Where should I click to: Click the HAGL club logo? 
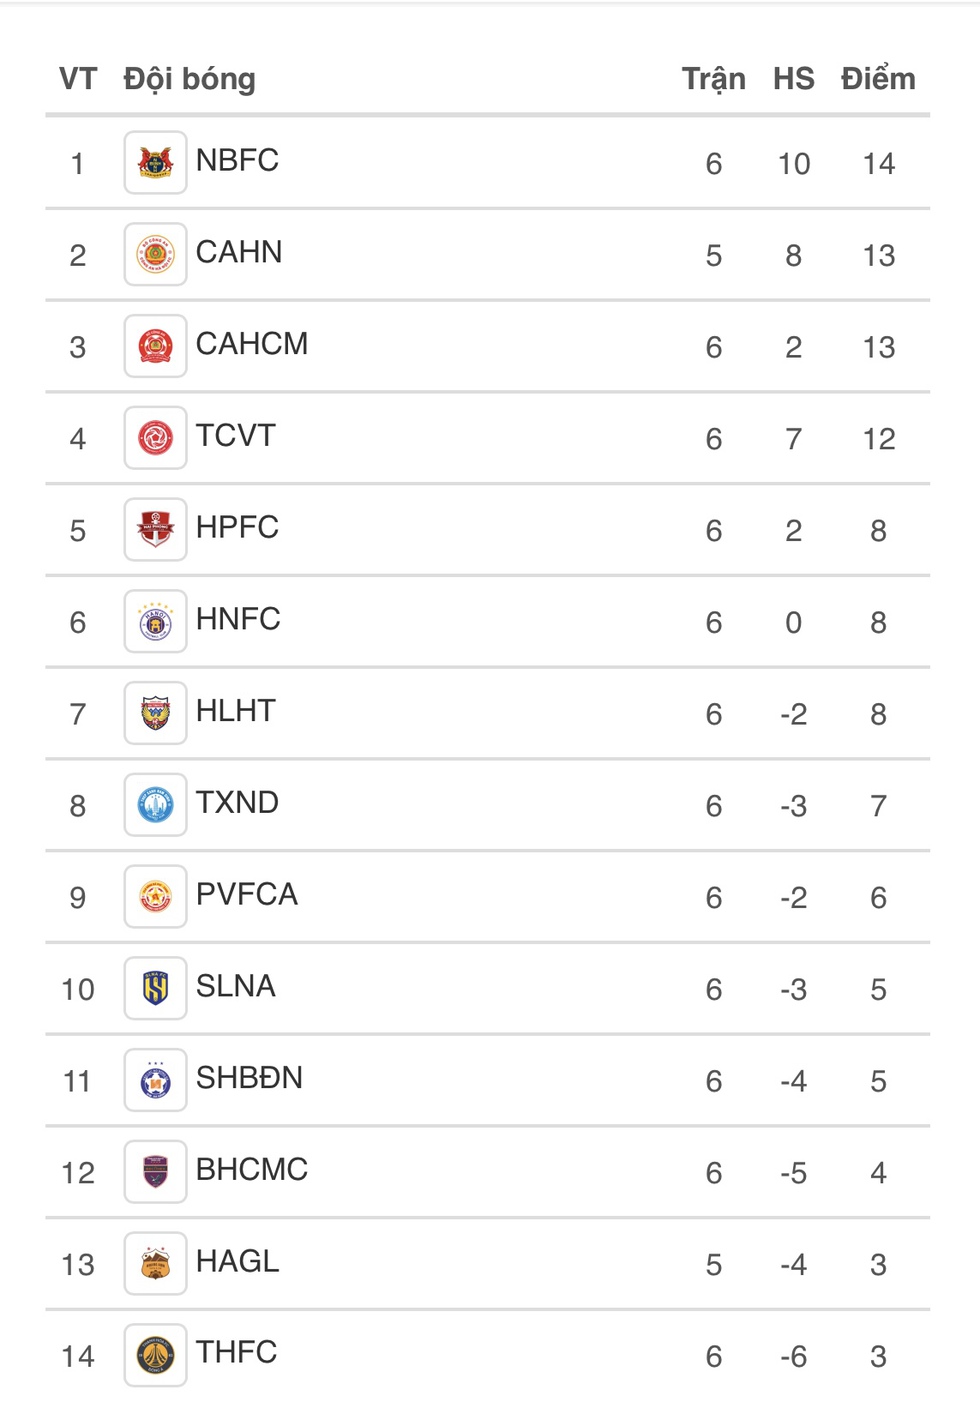click(155, 1263)
